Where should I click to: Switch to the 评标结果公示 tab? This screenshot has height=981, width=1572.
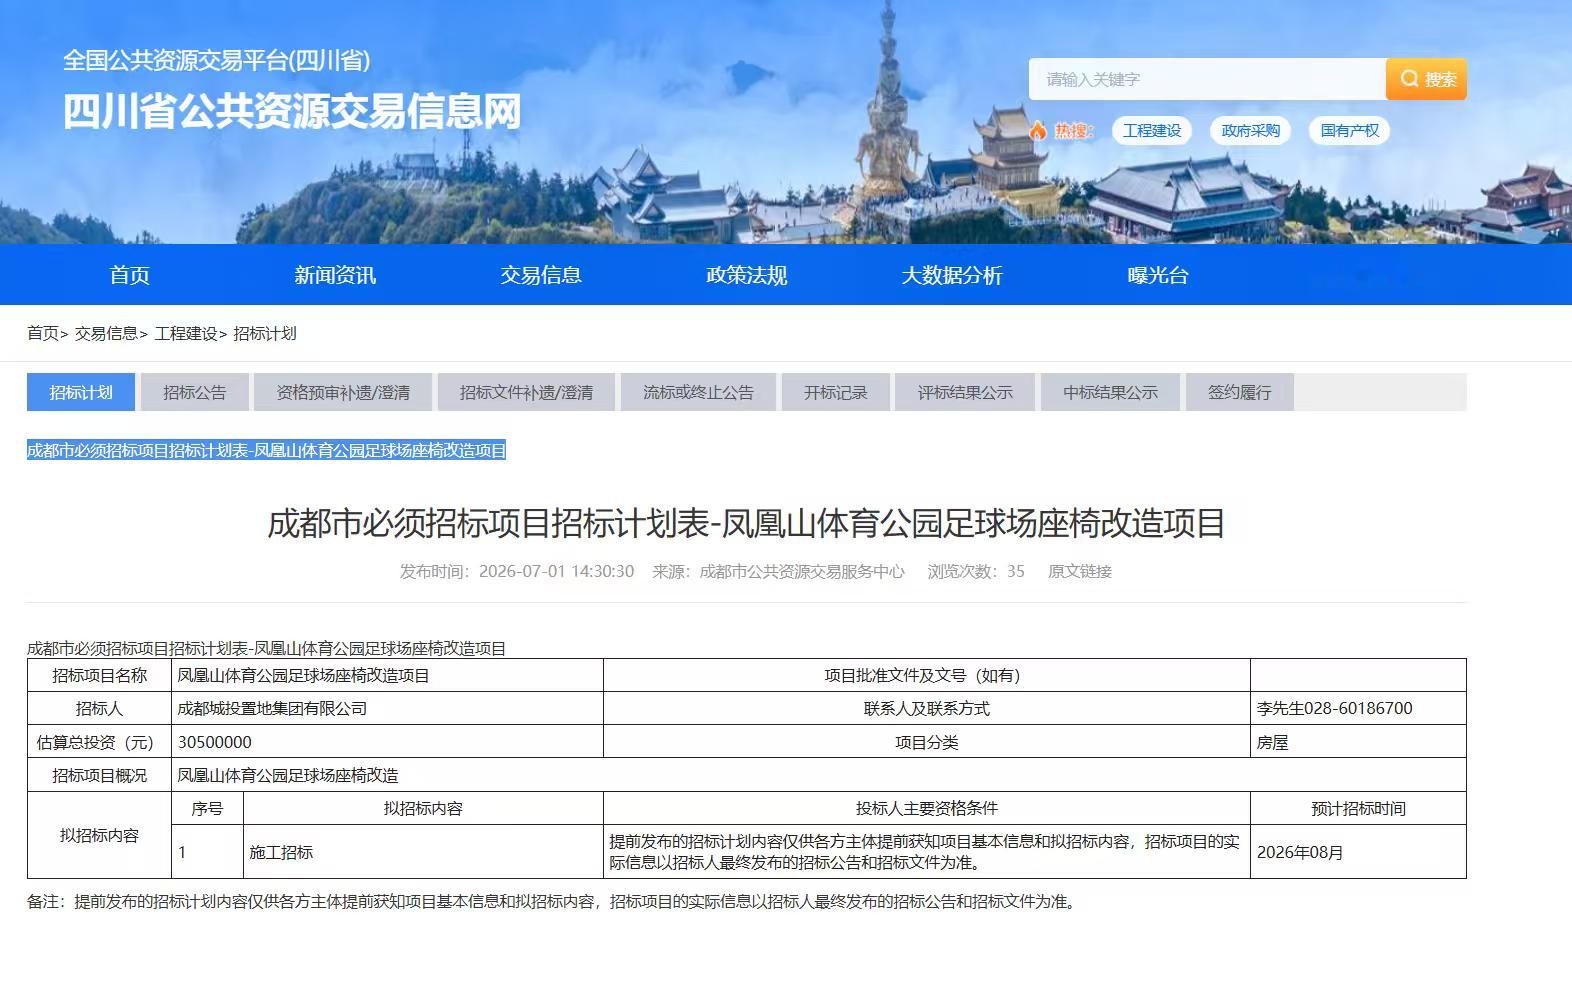pos(965,392)
